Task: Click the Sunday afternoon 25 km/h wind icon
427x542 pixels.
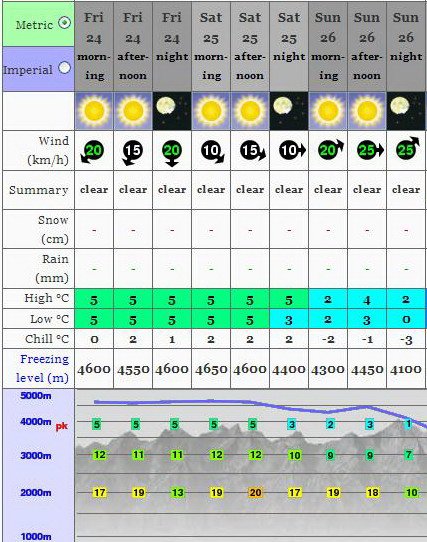Action: point(370,150)
